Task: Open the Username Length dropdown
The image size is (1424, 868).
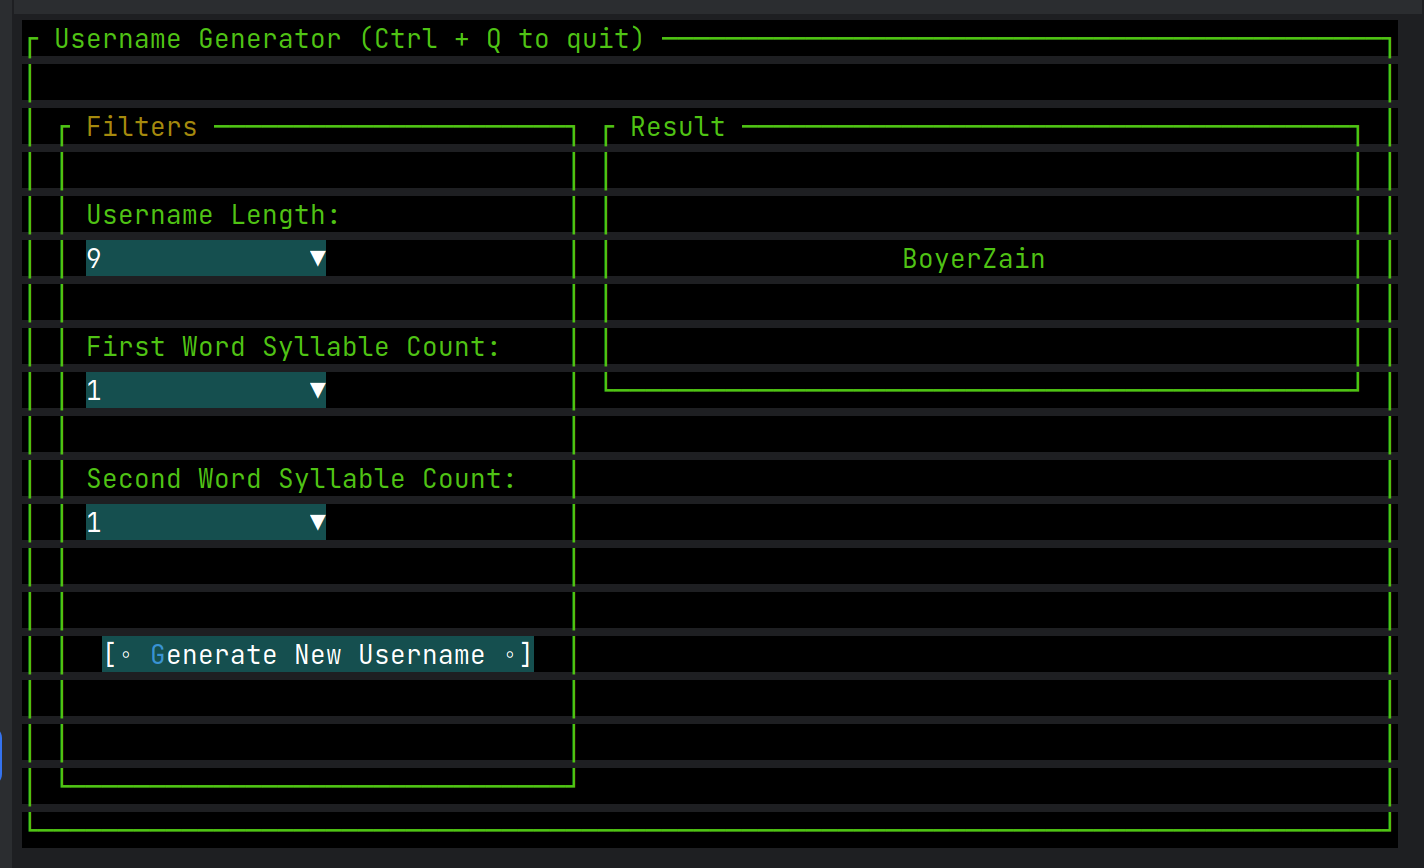Action: 205,258
